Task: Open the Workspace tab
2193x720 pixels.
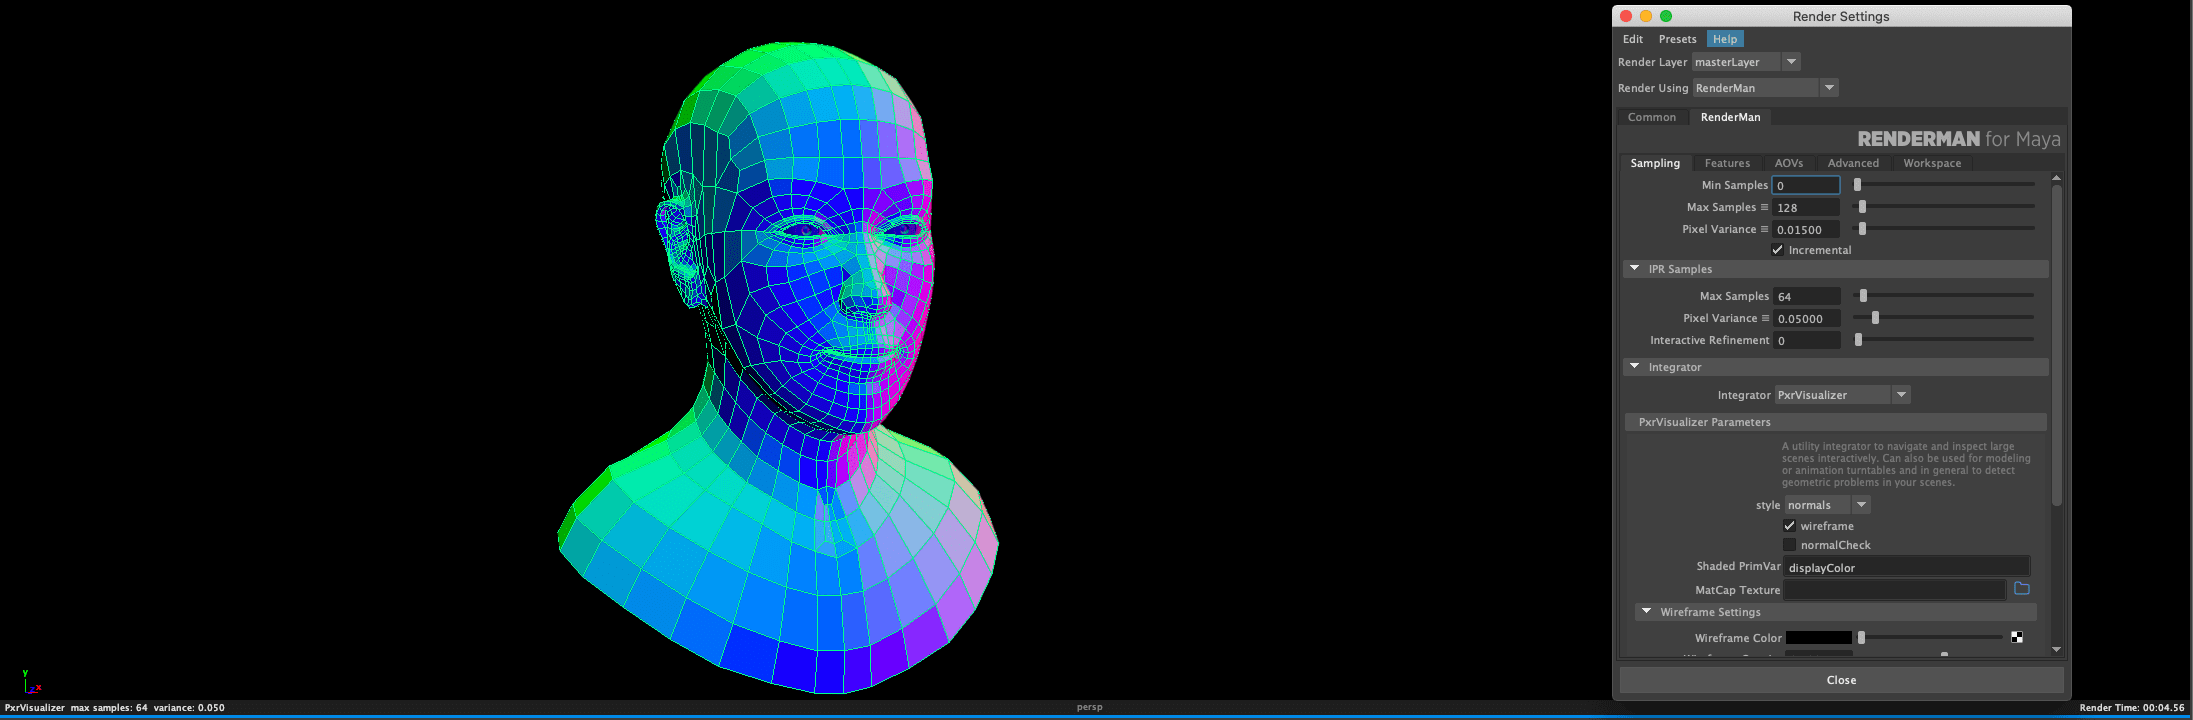Action: coord(1932,163)
